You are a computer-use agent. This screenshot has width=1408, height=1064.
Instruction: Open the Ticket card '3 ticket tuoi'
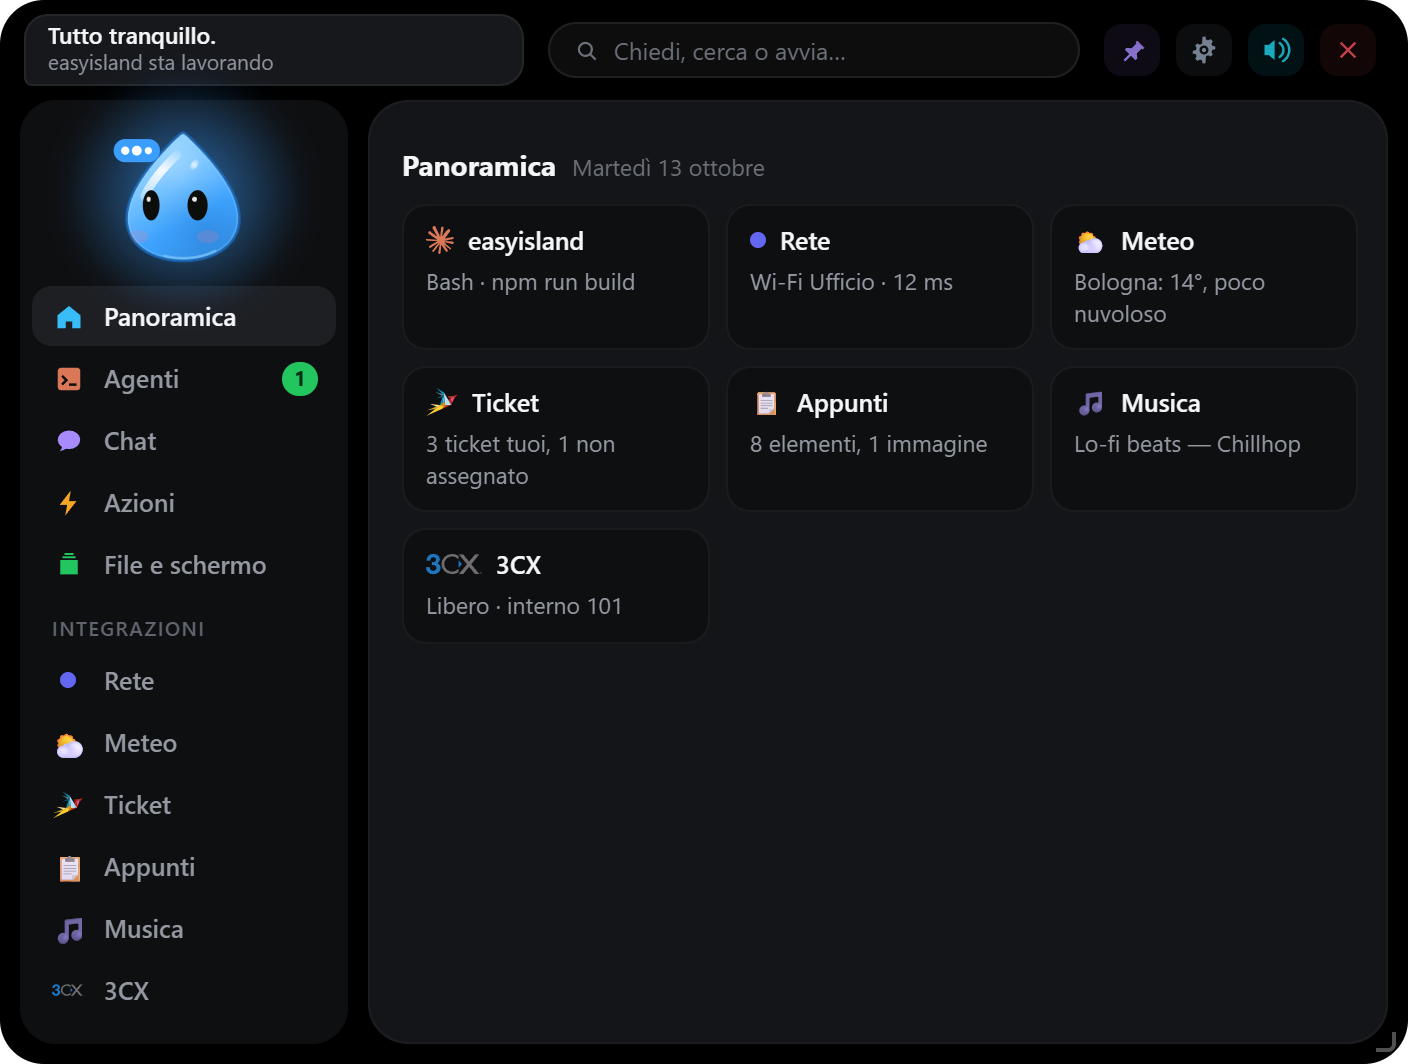tap(556, 439)
